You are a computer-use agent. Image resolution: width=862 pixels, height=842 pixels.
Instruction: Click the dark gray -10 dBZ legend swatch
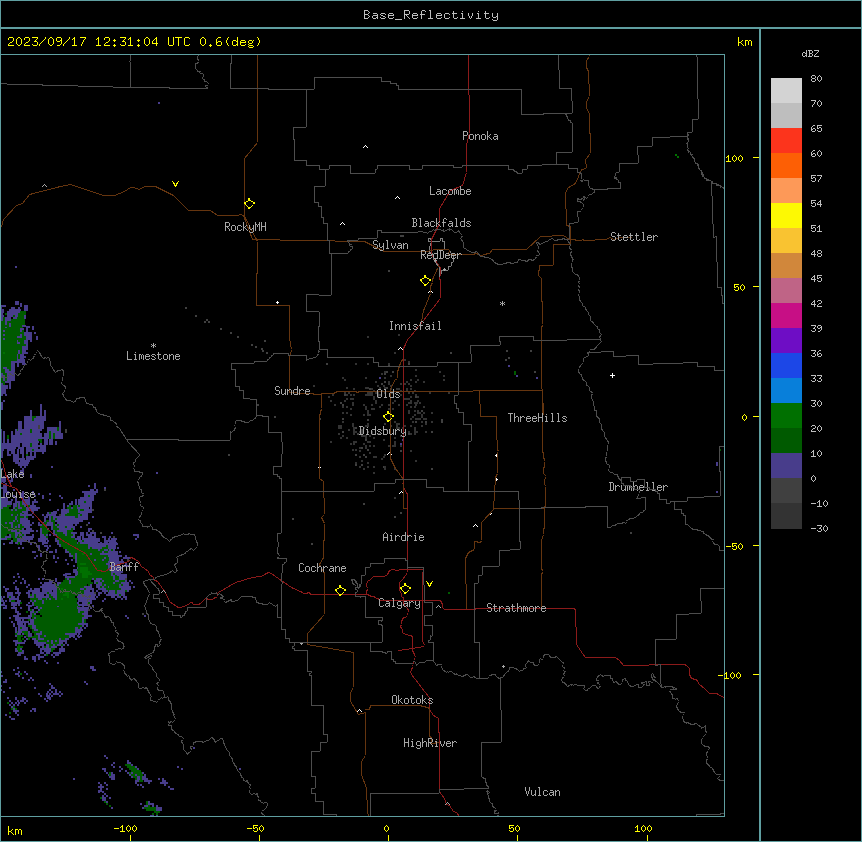click(786, 516)
